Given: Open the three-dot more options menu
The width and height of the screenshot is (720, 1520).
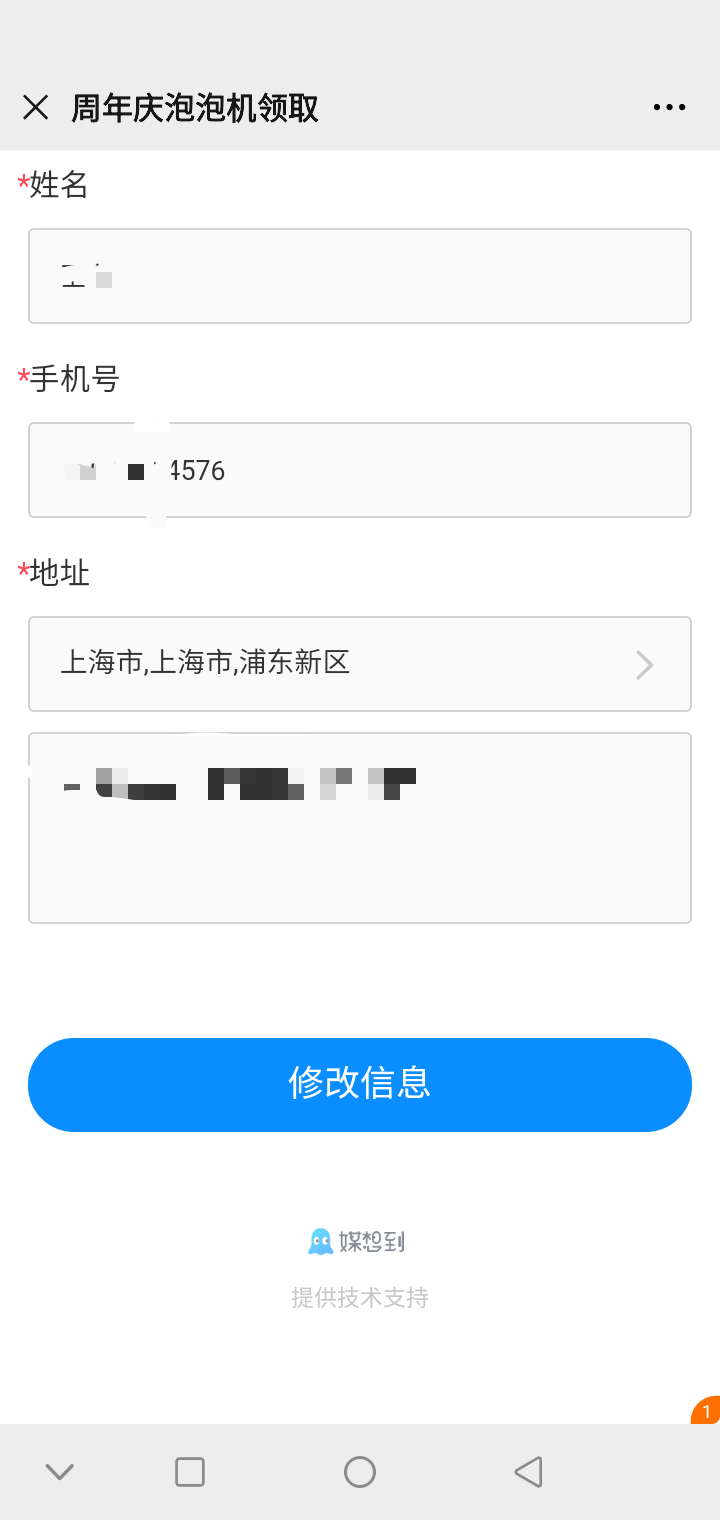Looking at the screenshot, I should point(669,108).
